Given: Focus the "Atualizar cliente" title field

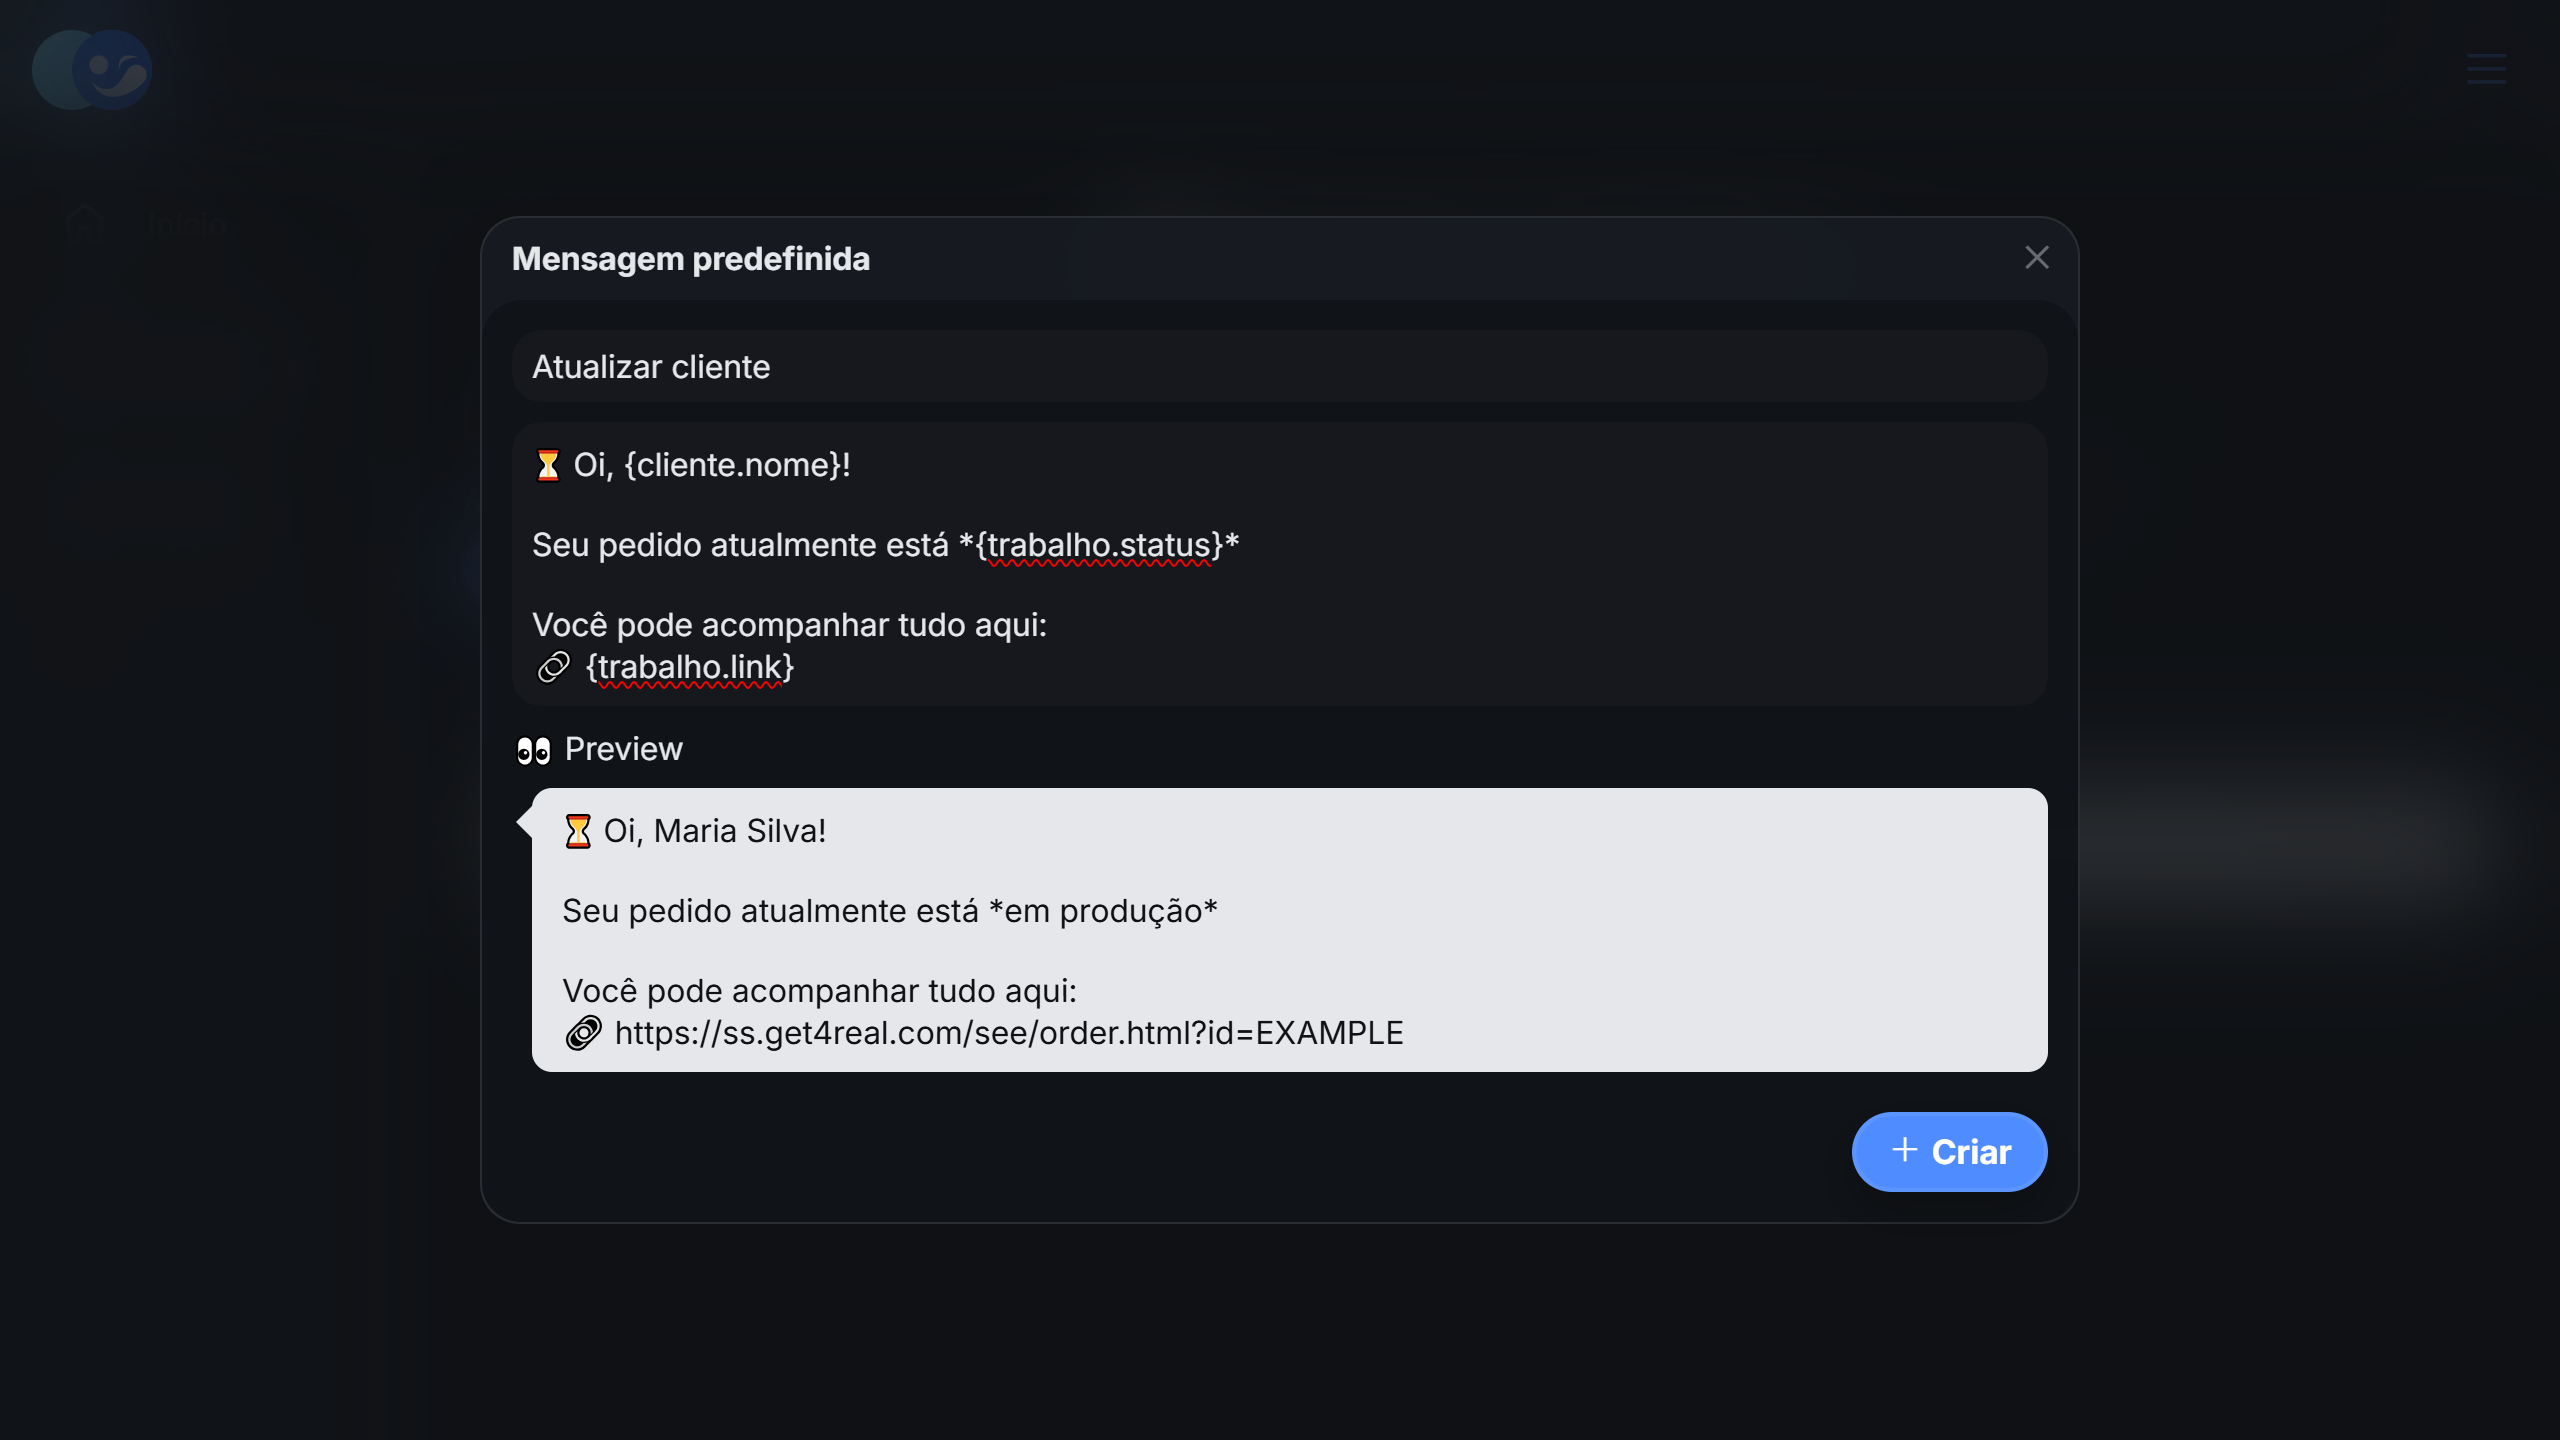Looking at the screenshot, I should tap(1278, 367).
